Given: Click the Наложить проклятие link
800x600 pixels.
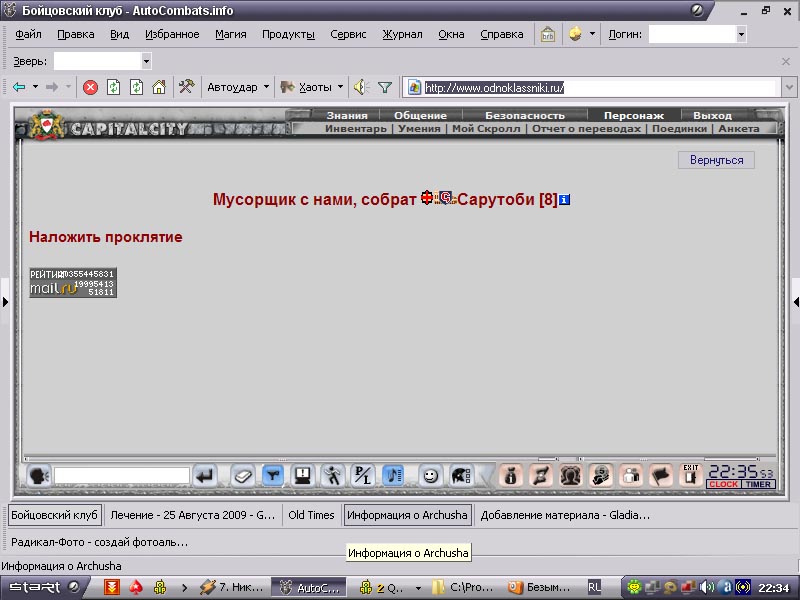Looking at the screenshot, I should 106,237.
